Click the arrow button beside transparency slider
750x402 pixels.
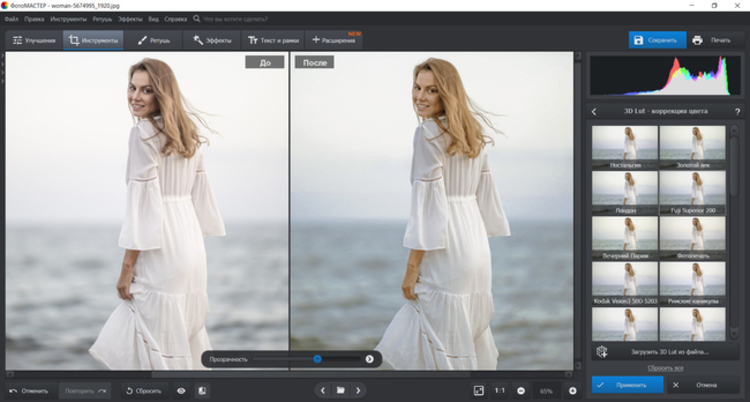click(369, 358)
